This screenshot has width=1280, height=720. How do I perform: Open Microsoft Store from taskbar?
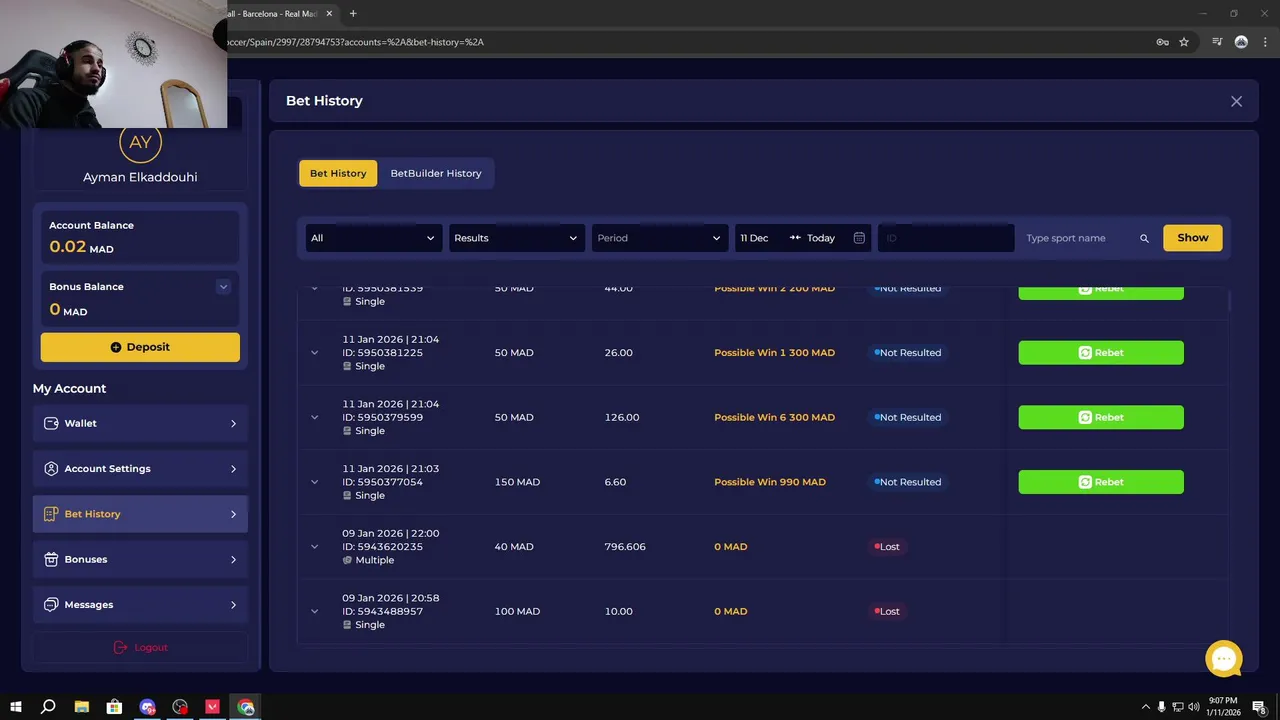(x=115, y=707)
